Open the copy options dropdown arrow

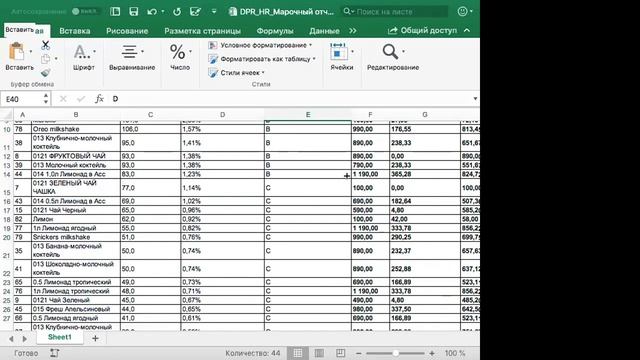(56, 59)
